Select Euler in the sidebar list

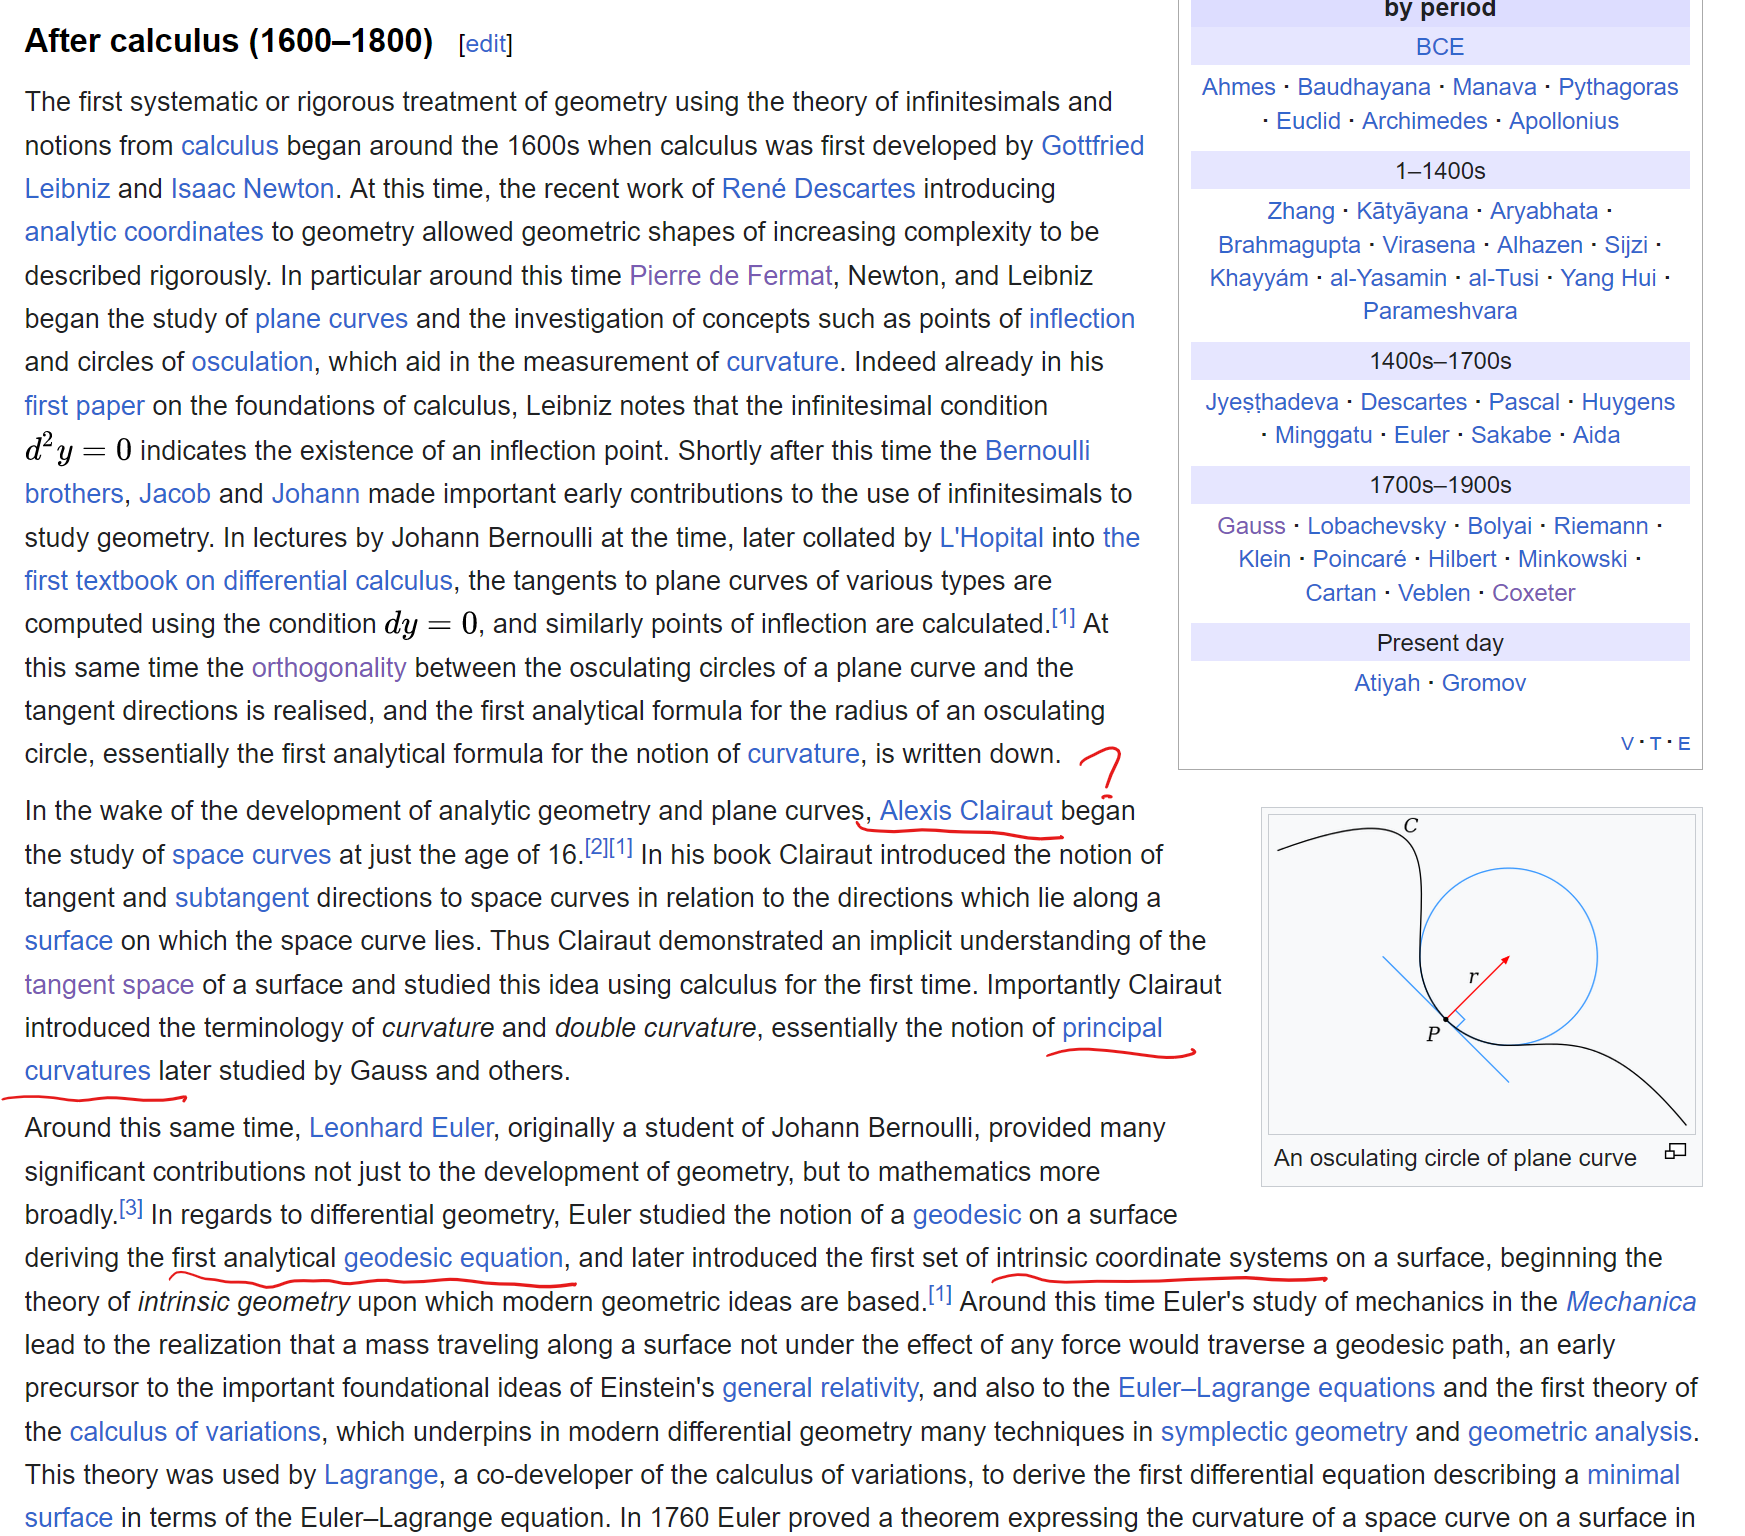tap(1422, 435)
